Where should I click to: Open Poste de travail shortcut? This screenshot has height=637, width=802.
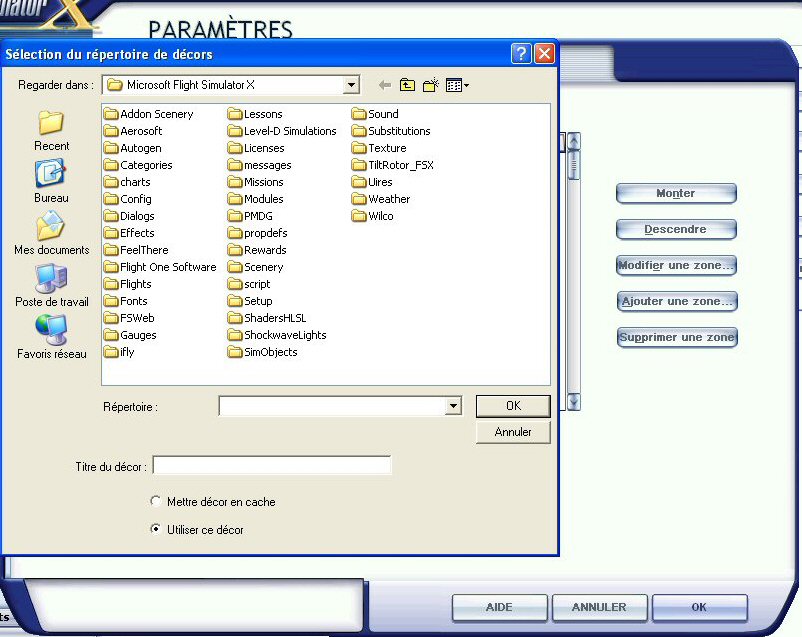[52, 285]
